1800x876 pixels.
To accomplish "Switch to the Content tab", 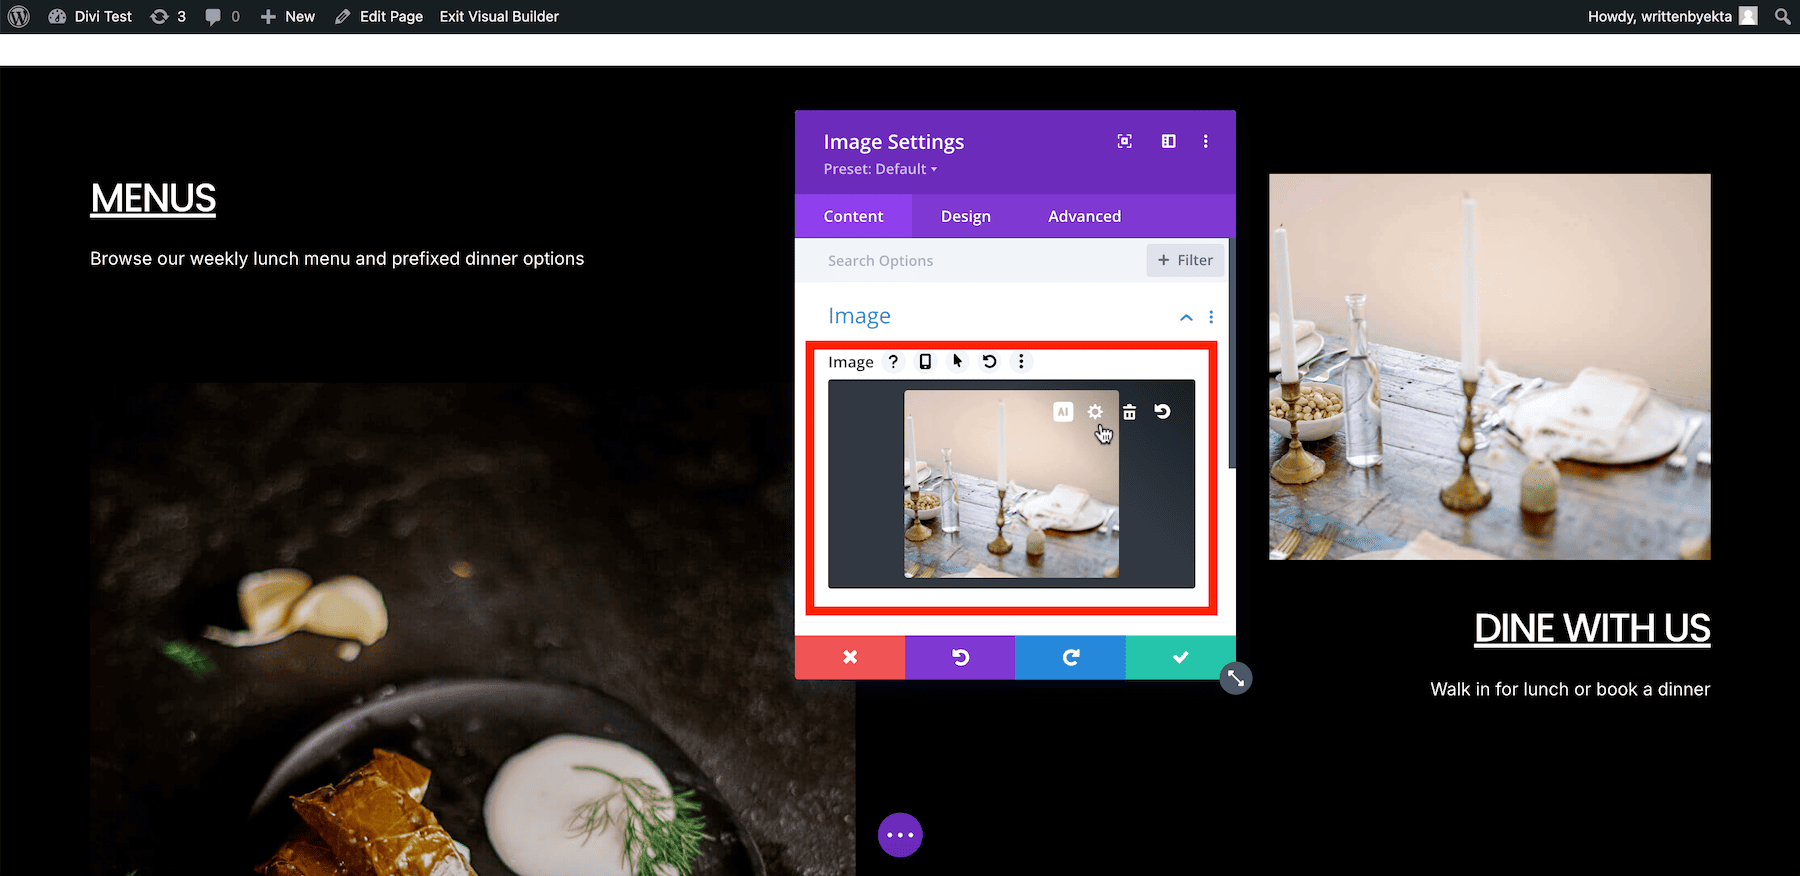I will click(x=853, y=216).
